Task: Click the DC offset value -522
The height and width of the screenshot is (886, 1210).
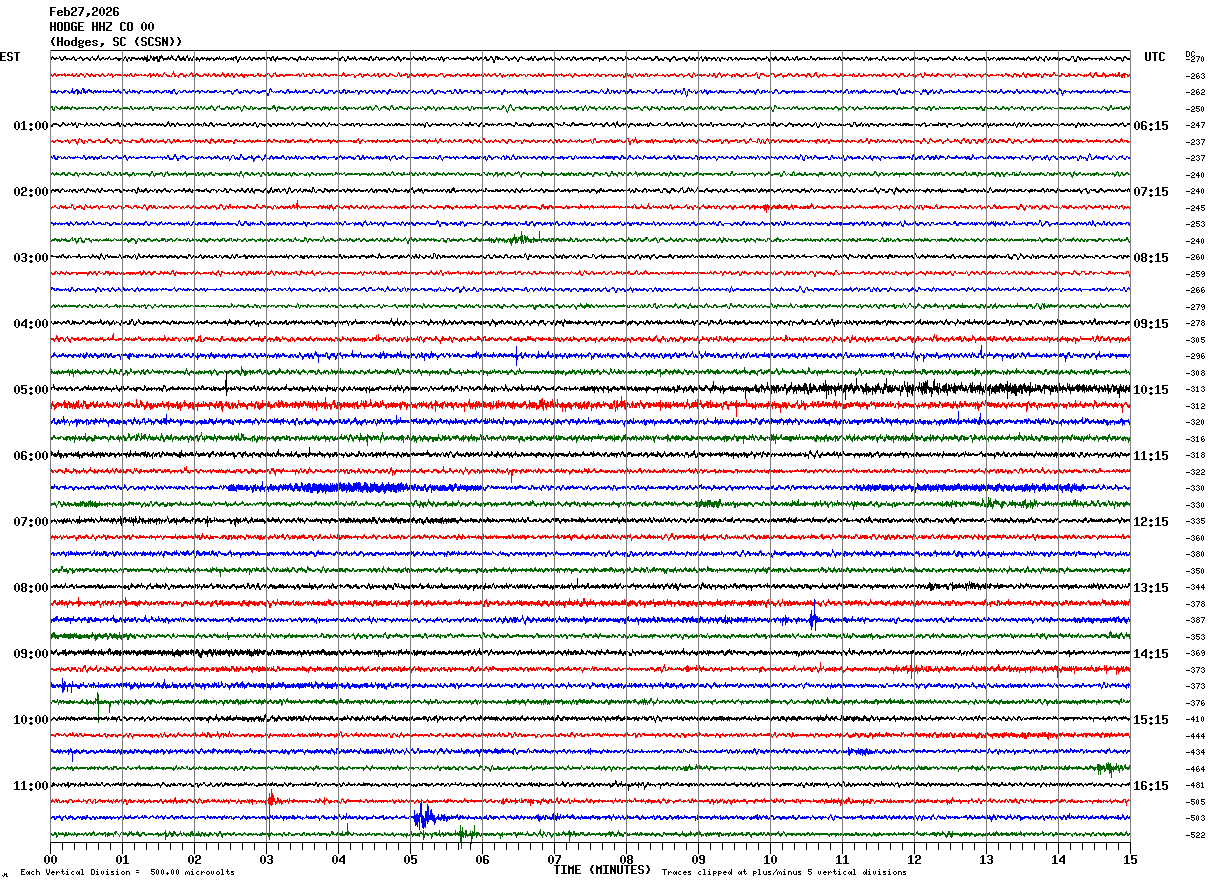Action: click(x=1195, y=835)
